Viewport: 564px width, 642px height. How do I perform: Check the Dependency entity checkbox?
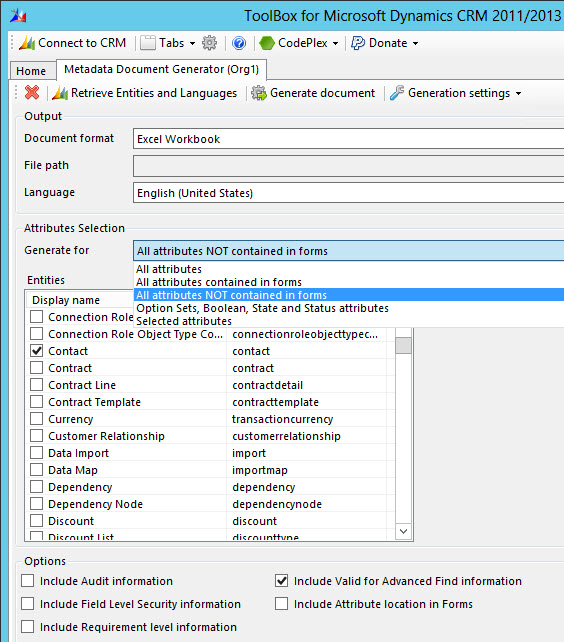point(36,487)
